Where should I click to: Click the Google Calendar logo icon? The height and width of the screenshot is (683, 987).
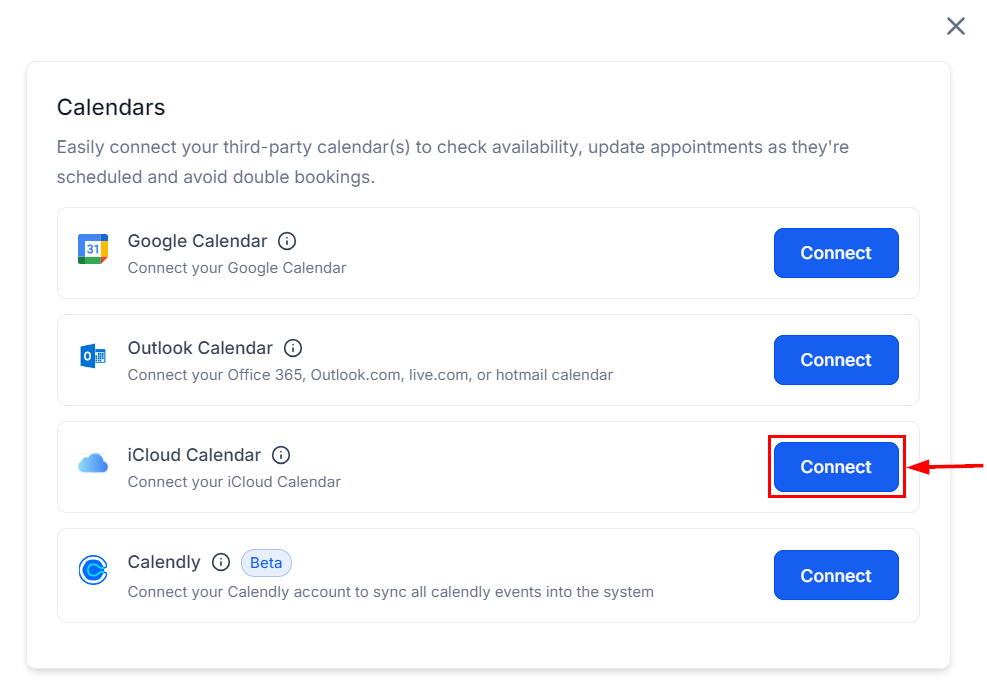(92, 248)
